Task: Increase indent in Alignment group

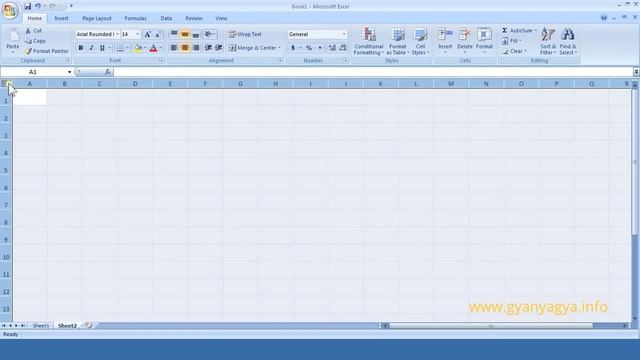Action: (x=219, y=48)
